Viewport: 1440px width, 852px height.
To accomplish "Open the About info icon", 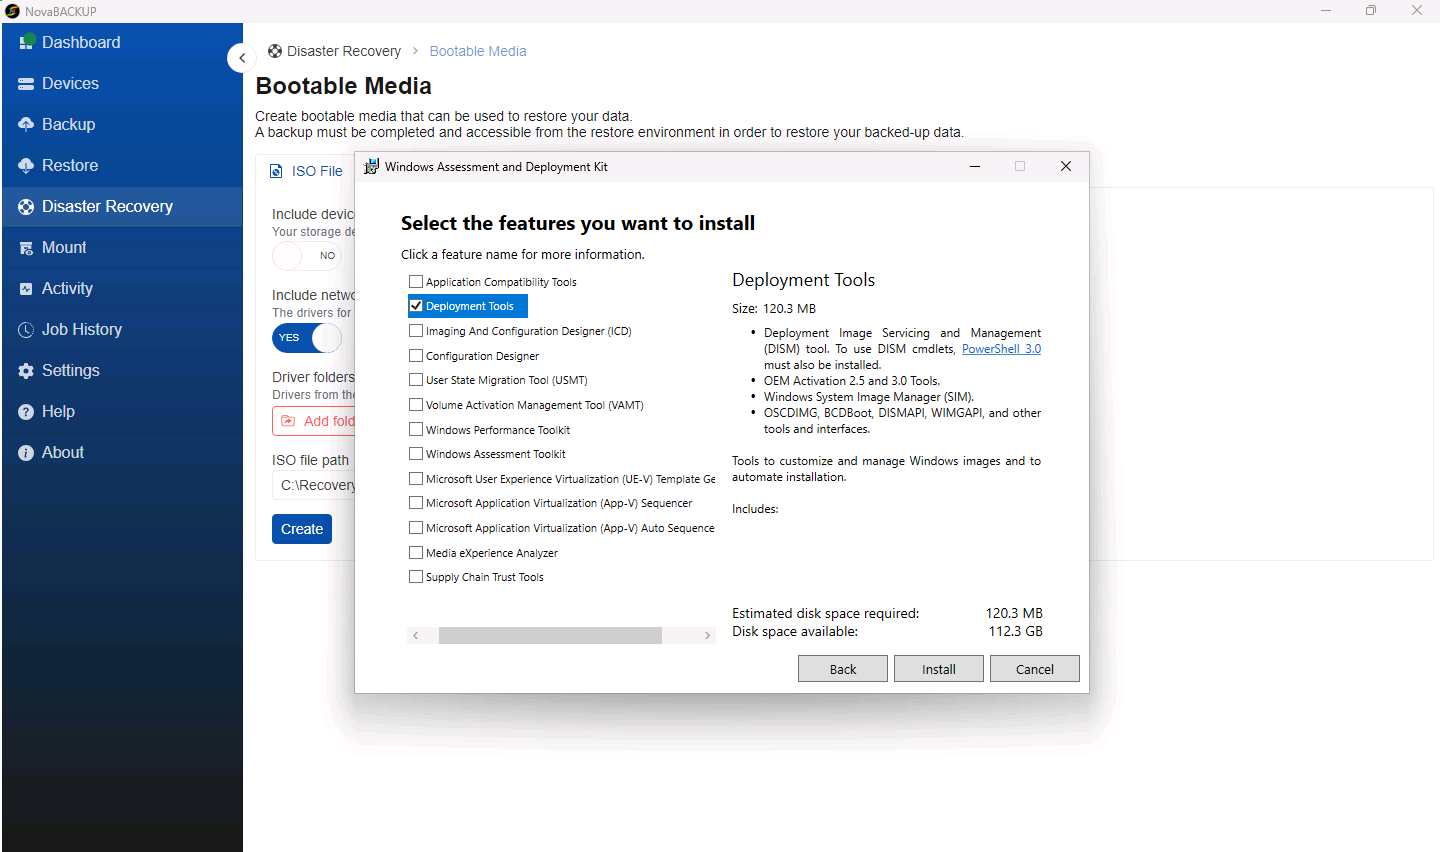I will 27,453.
